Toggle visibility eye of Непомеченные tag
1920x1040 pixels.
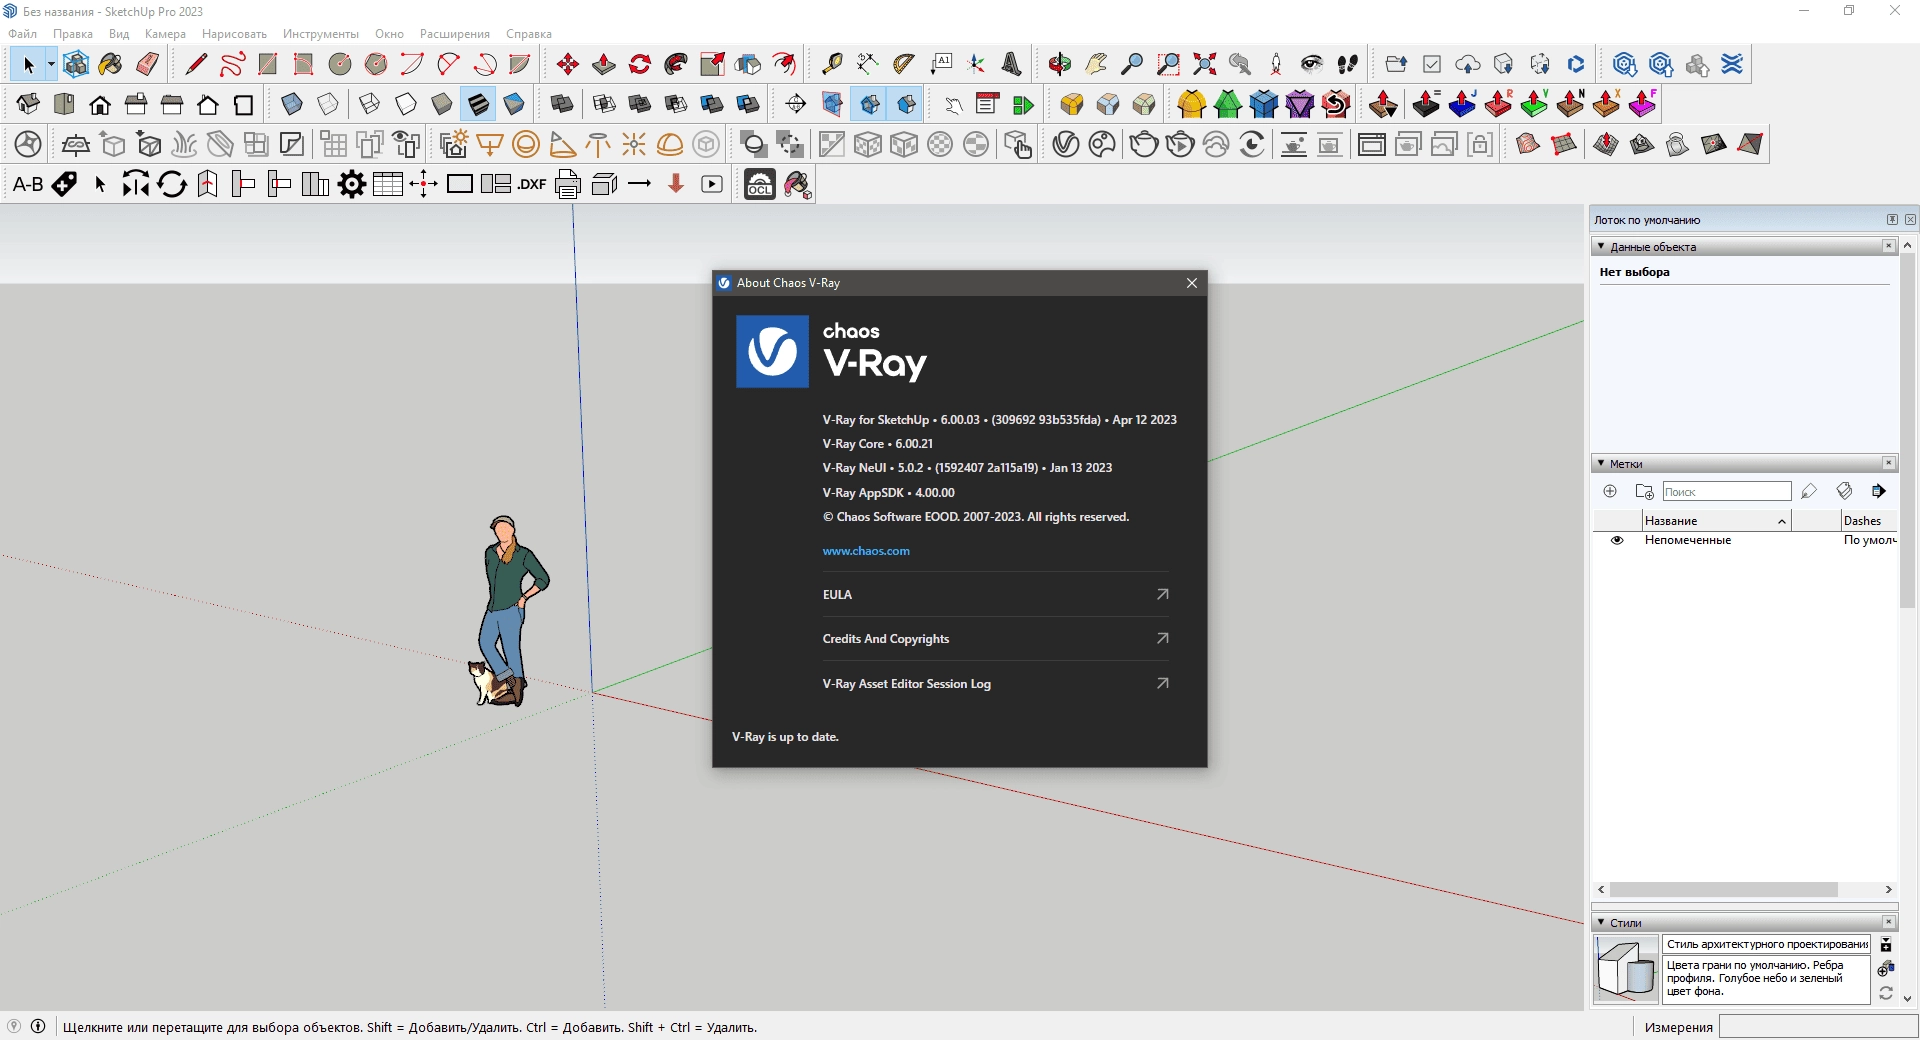1617,540
